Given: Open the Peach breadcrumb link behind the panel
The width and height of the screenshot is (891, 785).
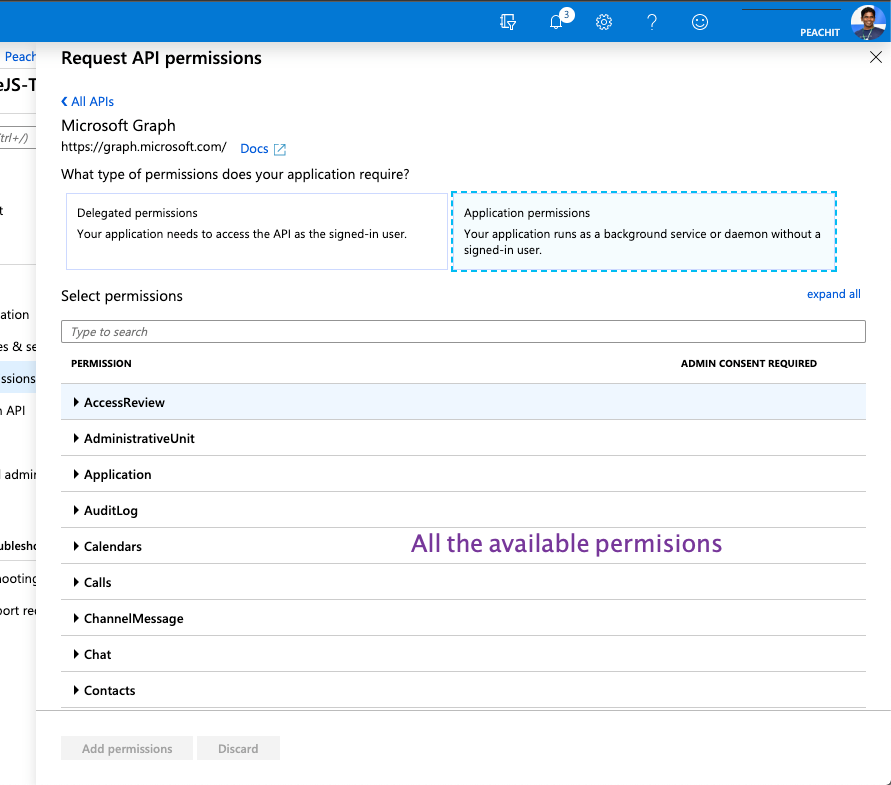Looking at the screenshot, I should click(x=20, y=56).
